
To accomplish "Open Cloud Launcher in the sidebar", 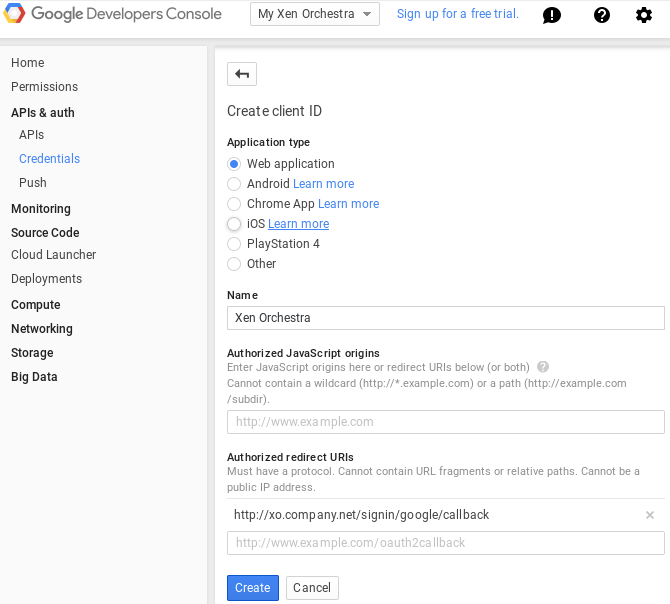I will click(53, 255).
